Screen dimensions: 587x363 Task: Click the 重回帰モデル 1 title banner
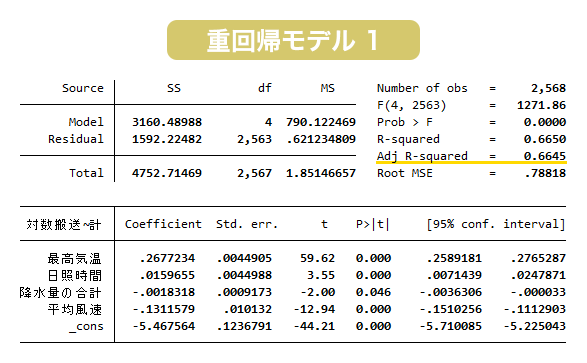point(293,40)
